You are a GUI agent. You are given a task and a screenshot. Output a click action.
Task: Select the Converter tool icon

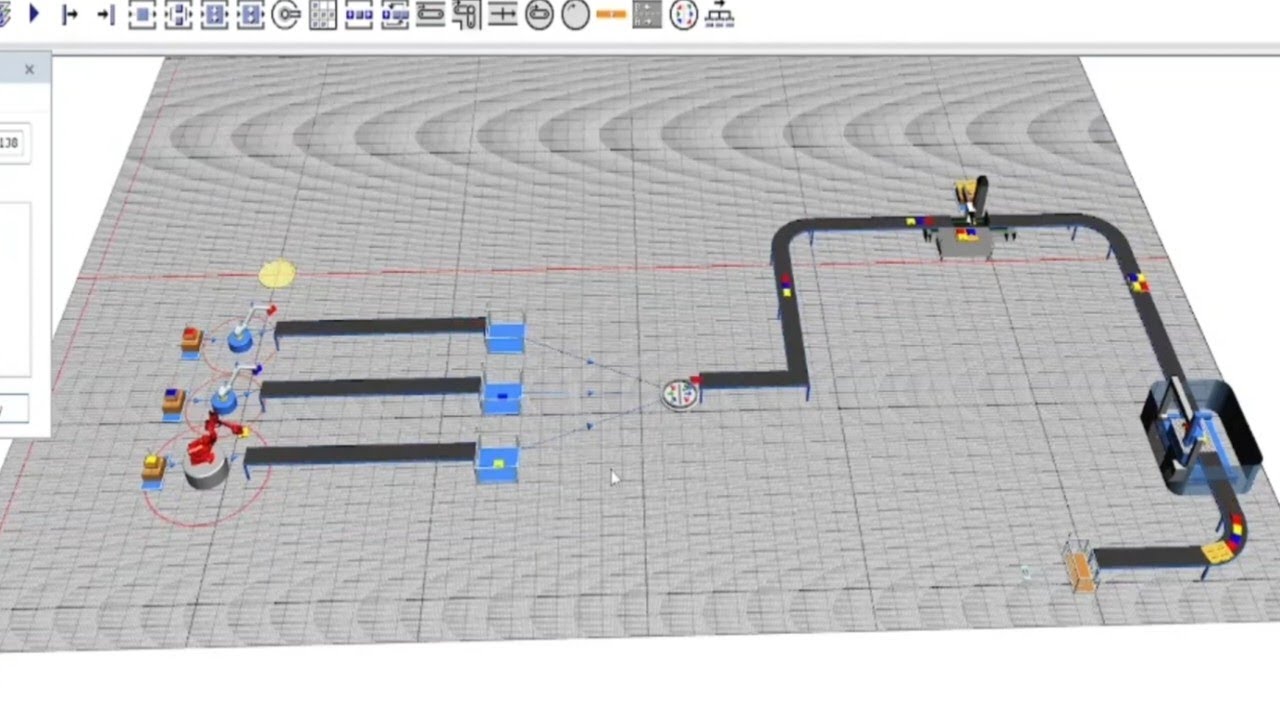[503, 14]
